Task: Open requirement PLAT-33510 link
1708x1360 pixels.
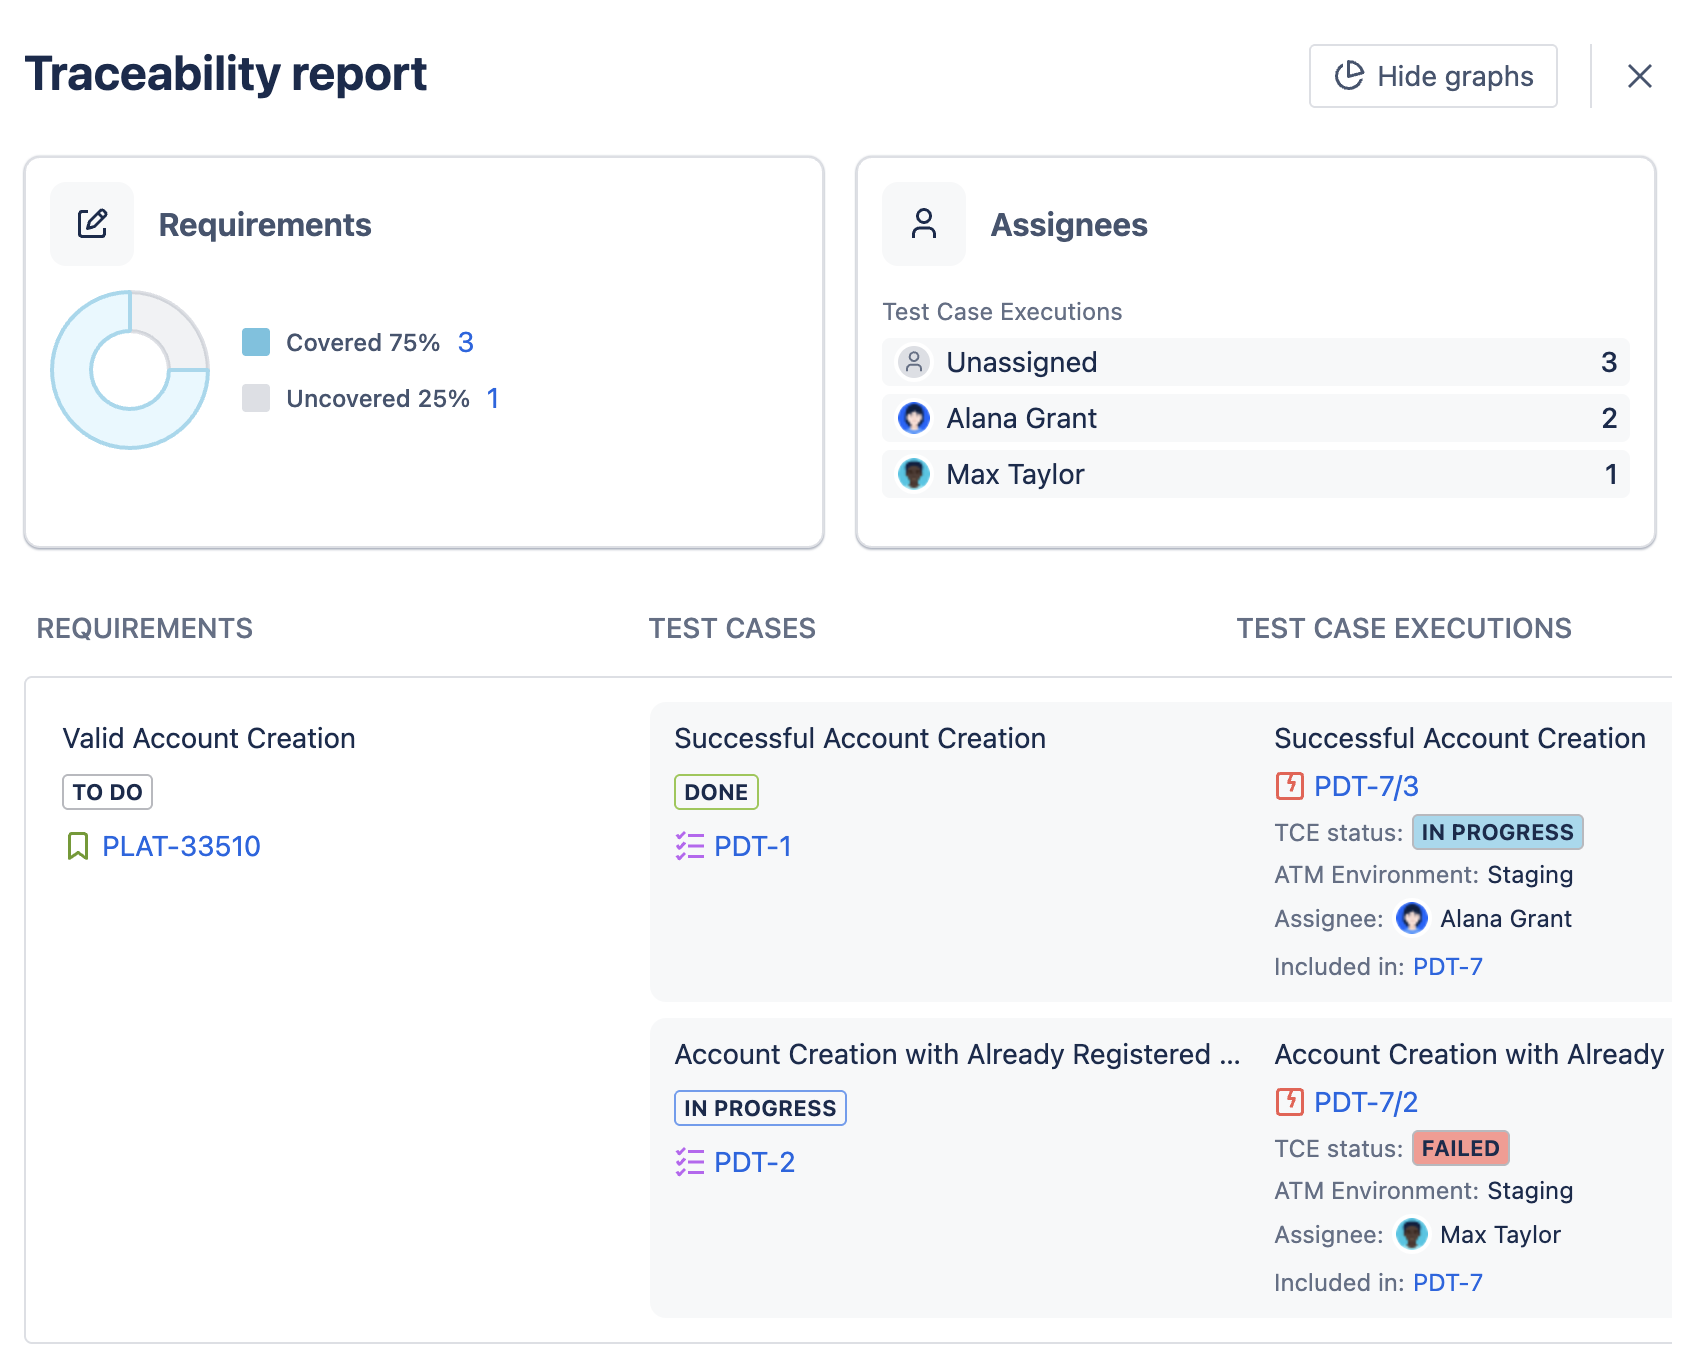Action: (181, 846)
